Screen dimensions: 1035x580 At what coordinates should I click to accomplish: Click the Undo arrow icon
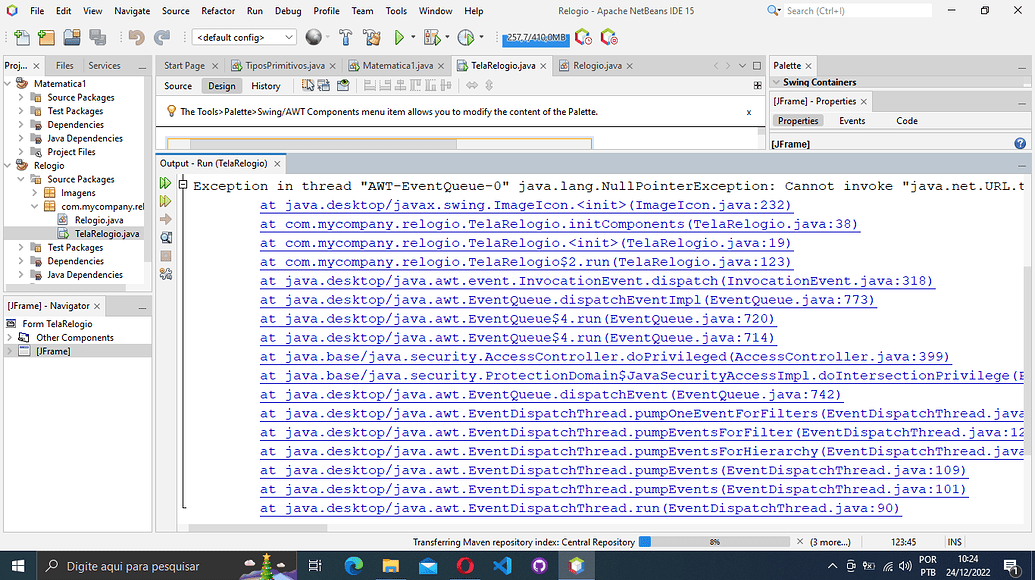point(136,35)
